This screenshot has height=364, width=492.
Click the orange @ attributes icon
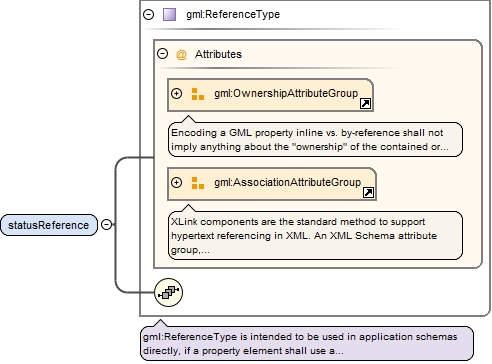[x=181, y=55]
